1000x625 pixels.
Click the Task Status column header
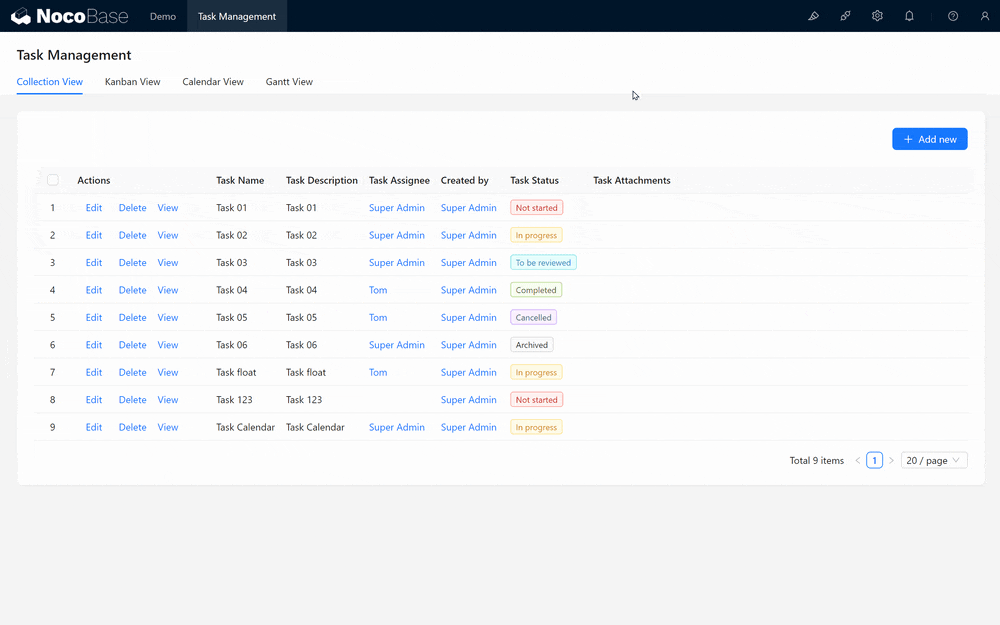point(534,180)
